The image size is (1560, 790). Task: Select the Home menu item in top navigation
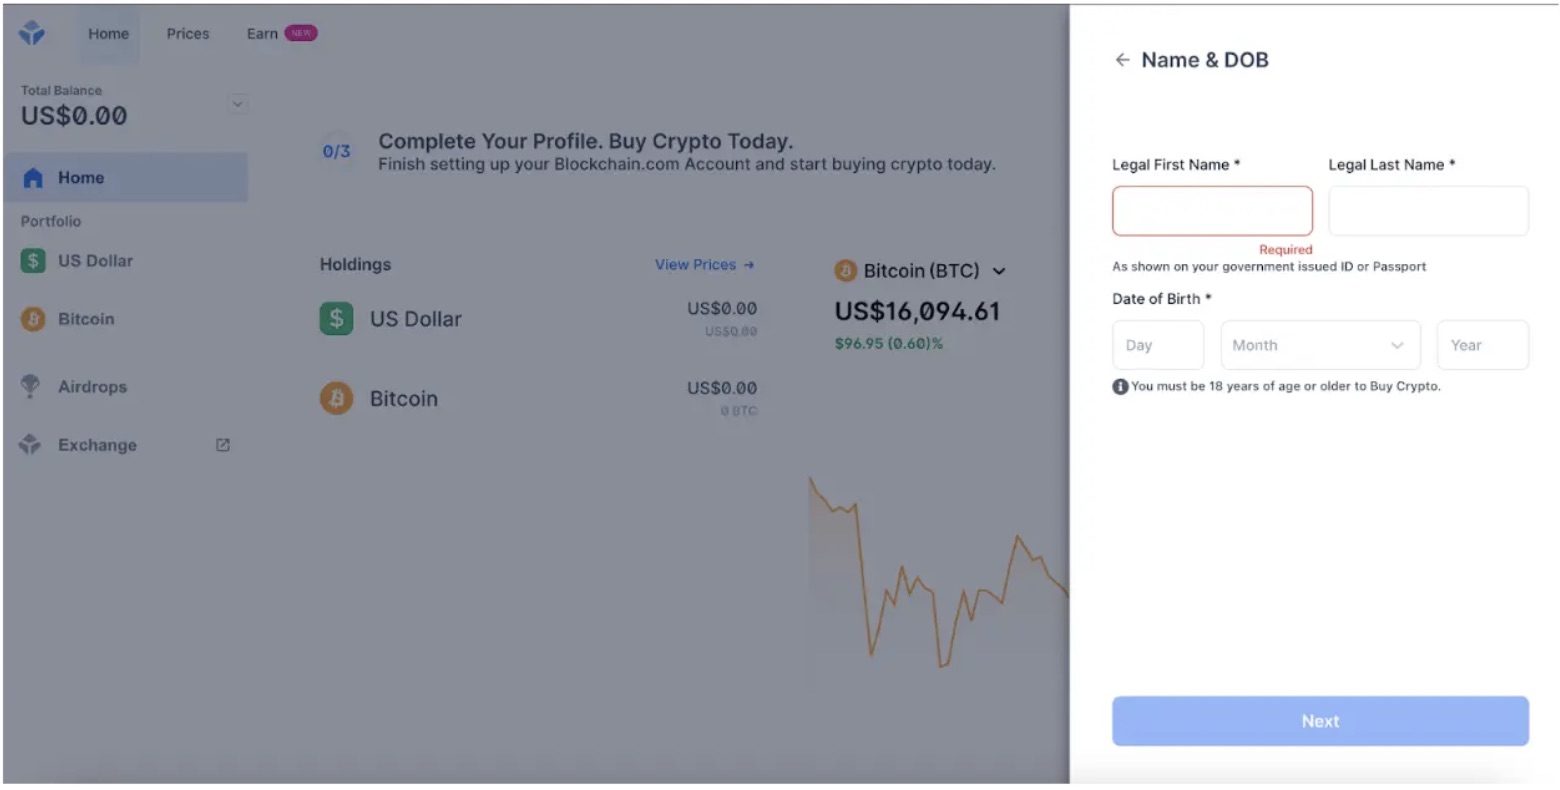108,33
